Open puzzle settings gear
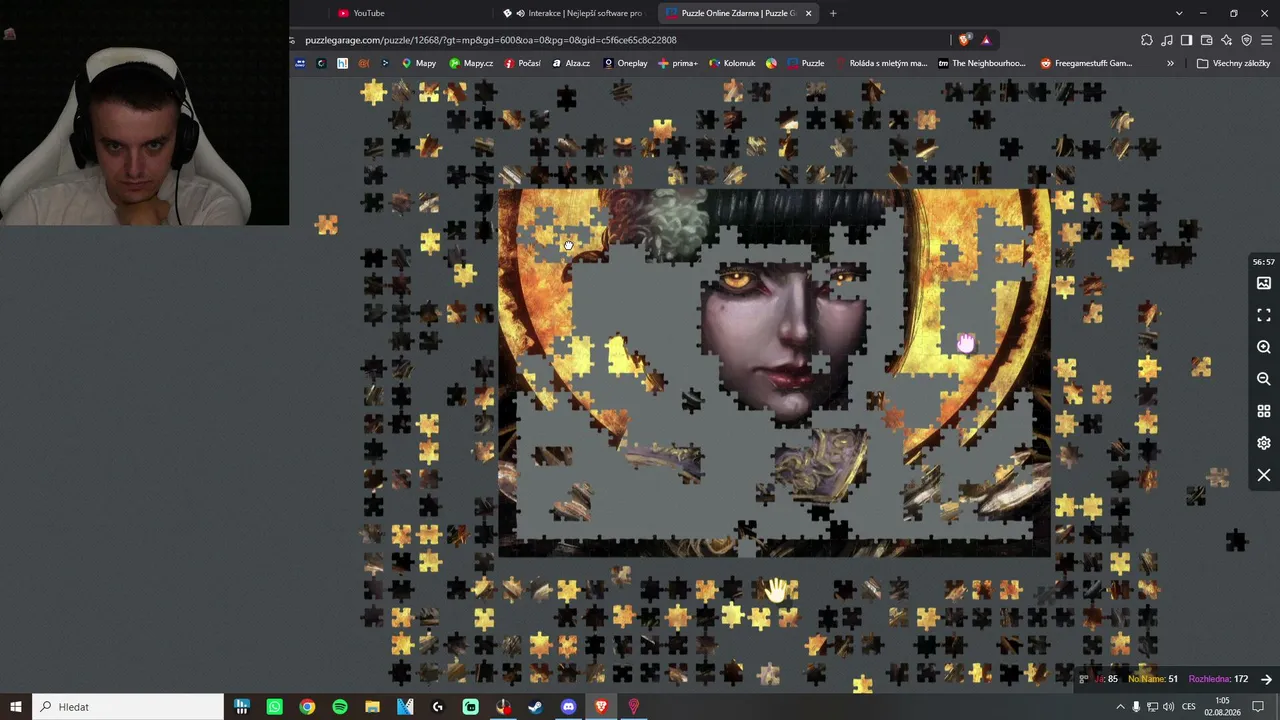This screenshot has width=1280, height=720. 1264,443
